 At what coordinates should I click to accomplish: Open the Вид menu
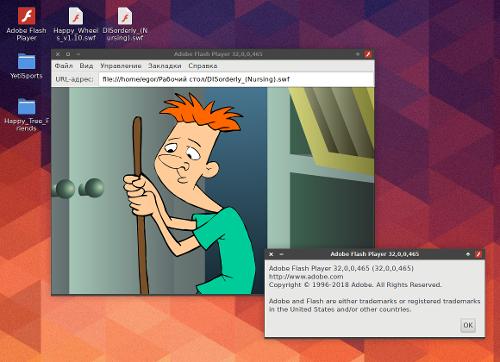pyautogui.click(x=86, y=66)
